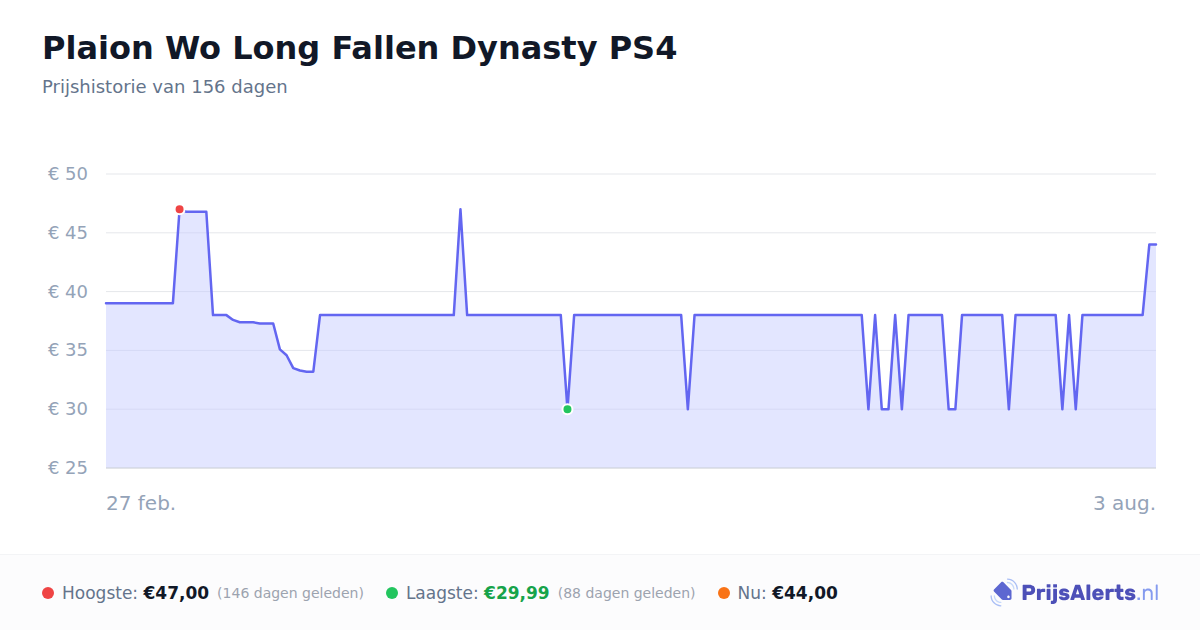Click the chart title Plaion Wo Long Fallen Dynasty PS4
1200x630 pixels.
tap(359, 48)
